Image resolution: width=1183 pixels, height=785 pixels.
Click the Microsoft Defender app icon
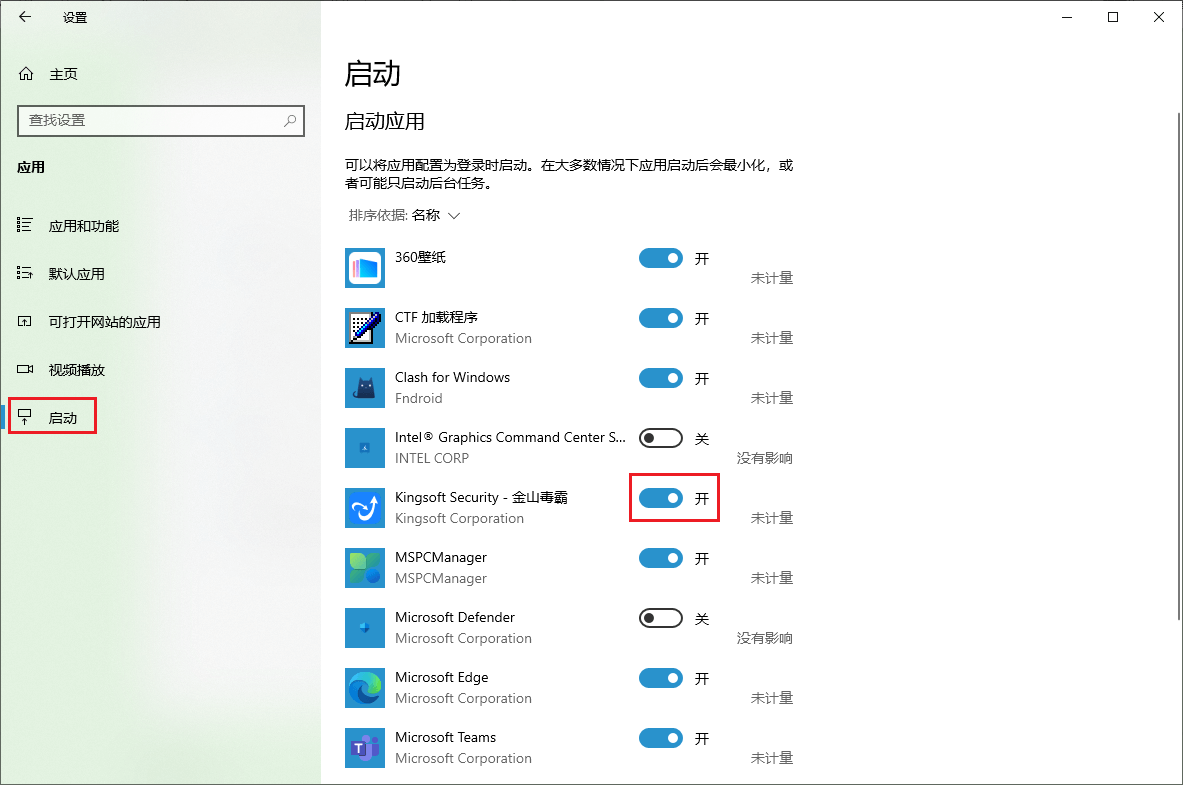[x=364, y=628]
